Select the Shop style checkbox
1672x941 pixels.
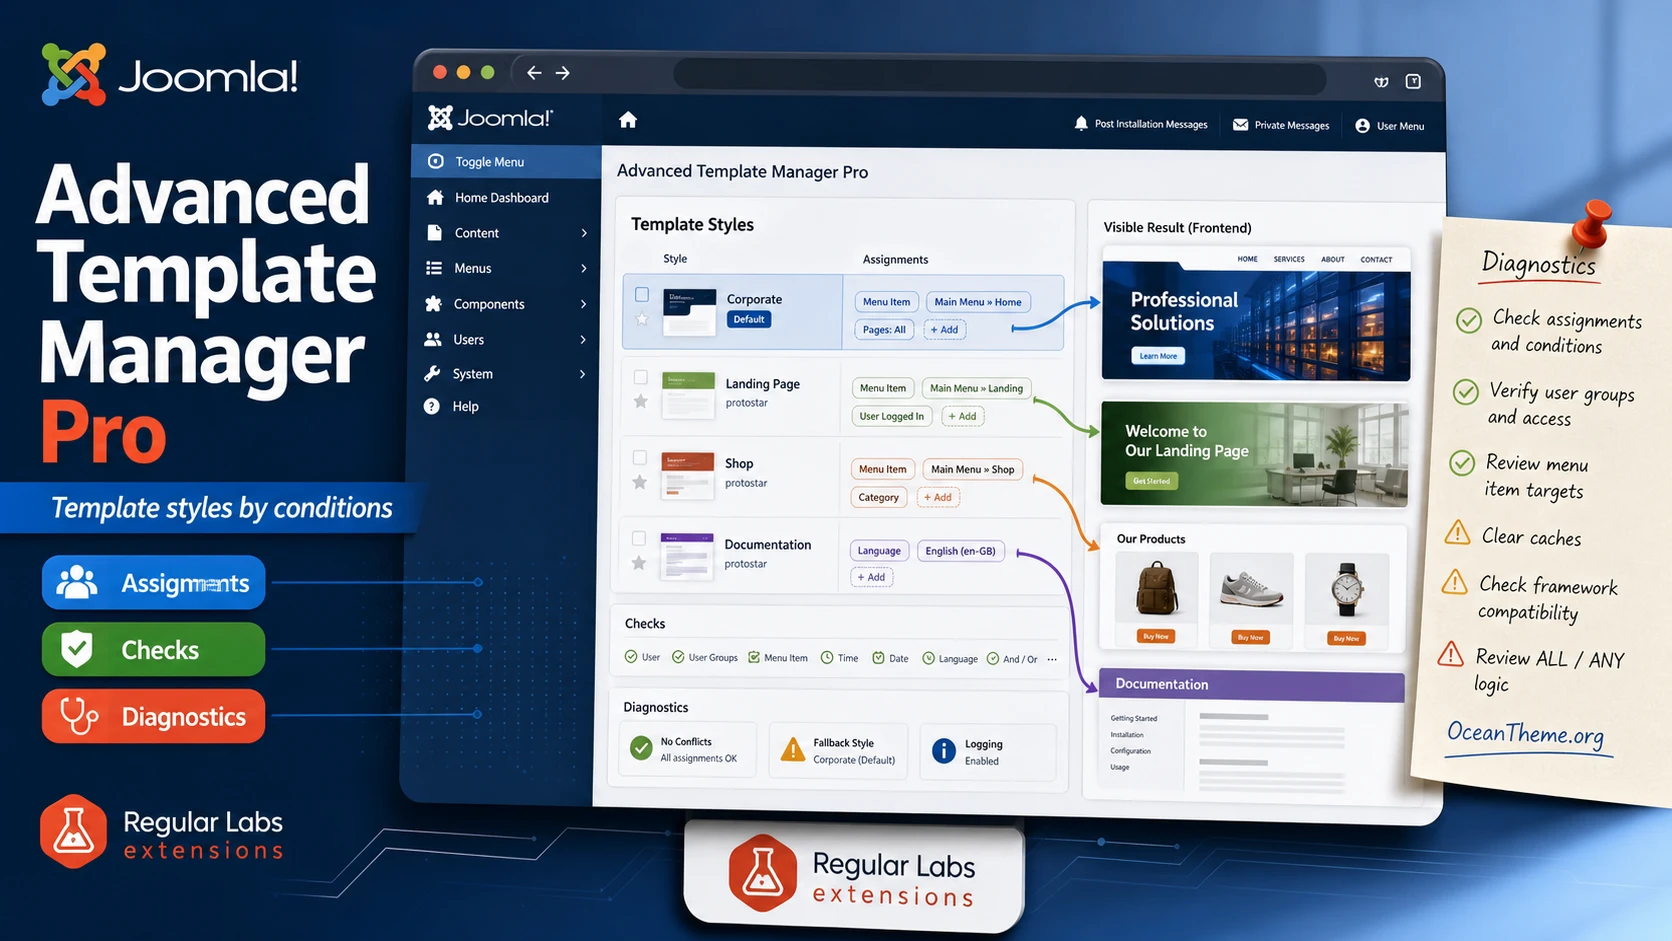640,457
